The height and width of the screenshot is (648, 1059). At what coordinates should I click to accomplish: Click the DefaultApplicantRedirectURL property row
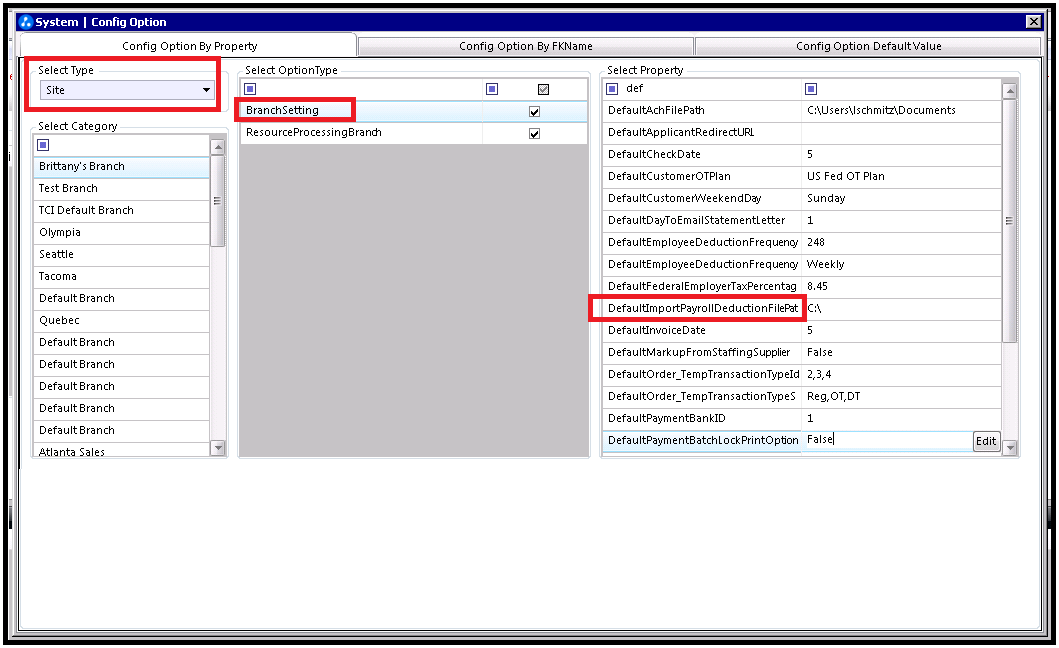(802, 132)
